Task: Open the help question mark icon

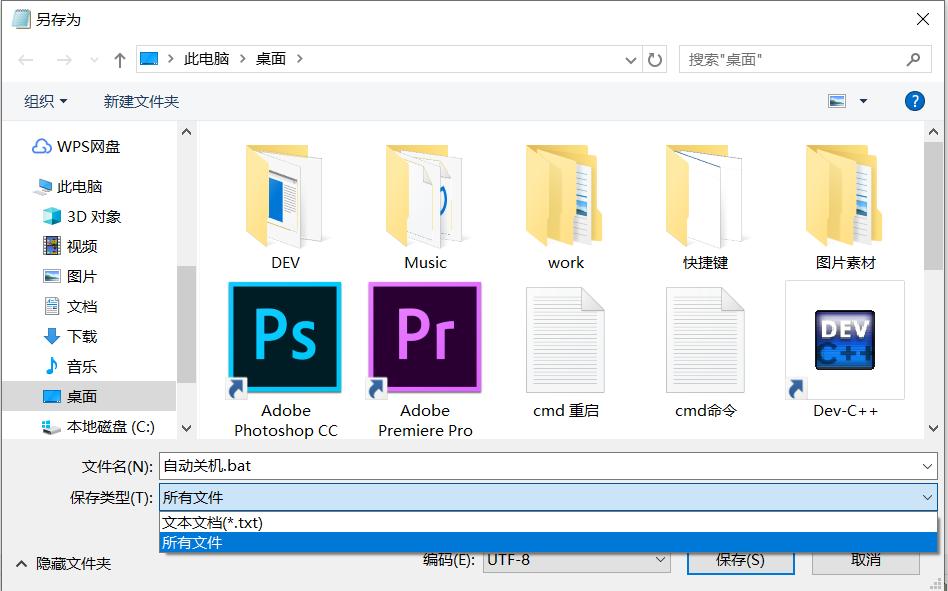Action: [914, 101]
